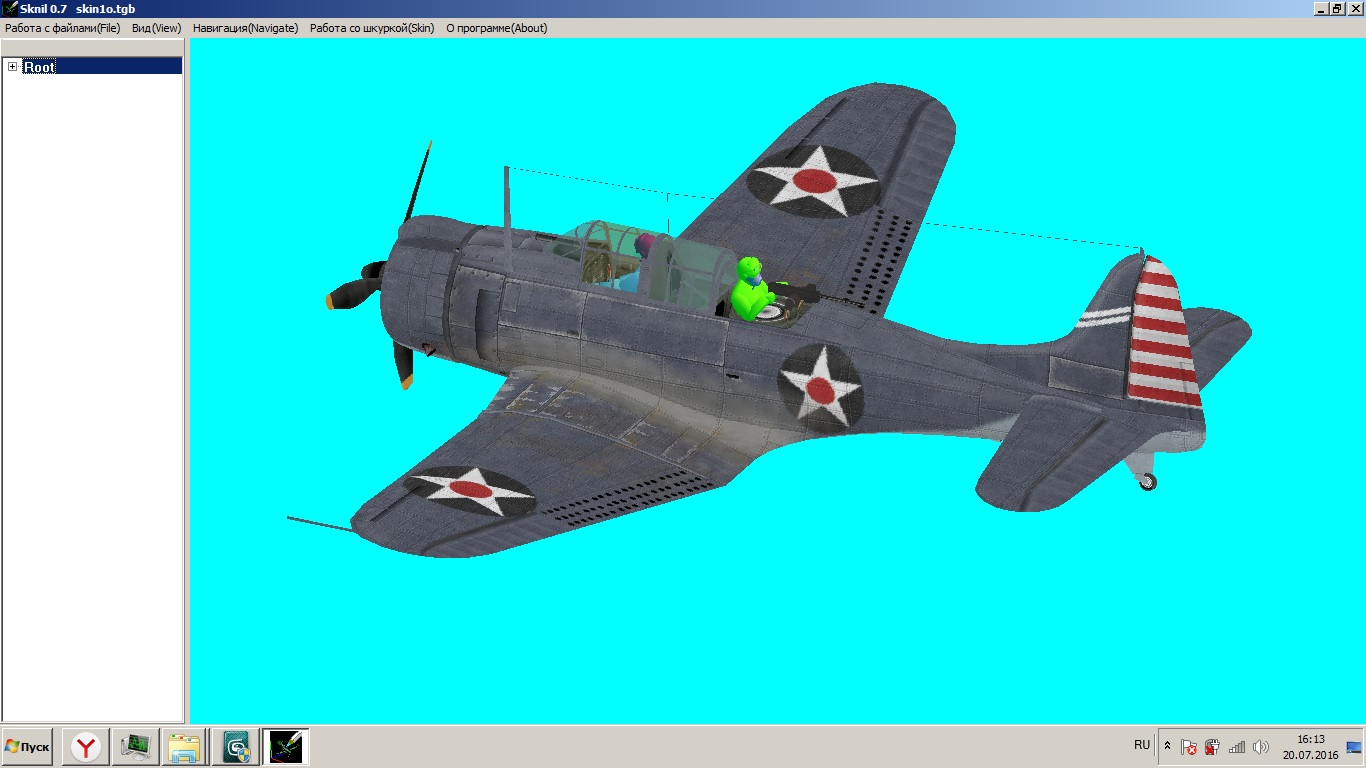Open the Работа со шкуркой(Skin) menu
Viewport: 1366px width, 768px height.
(372, 28)
